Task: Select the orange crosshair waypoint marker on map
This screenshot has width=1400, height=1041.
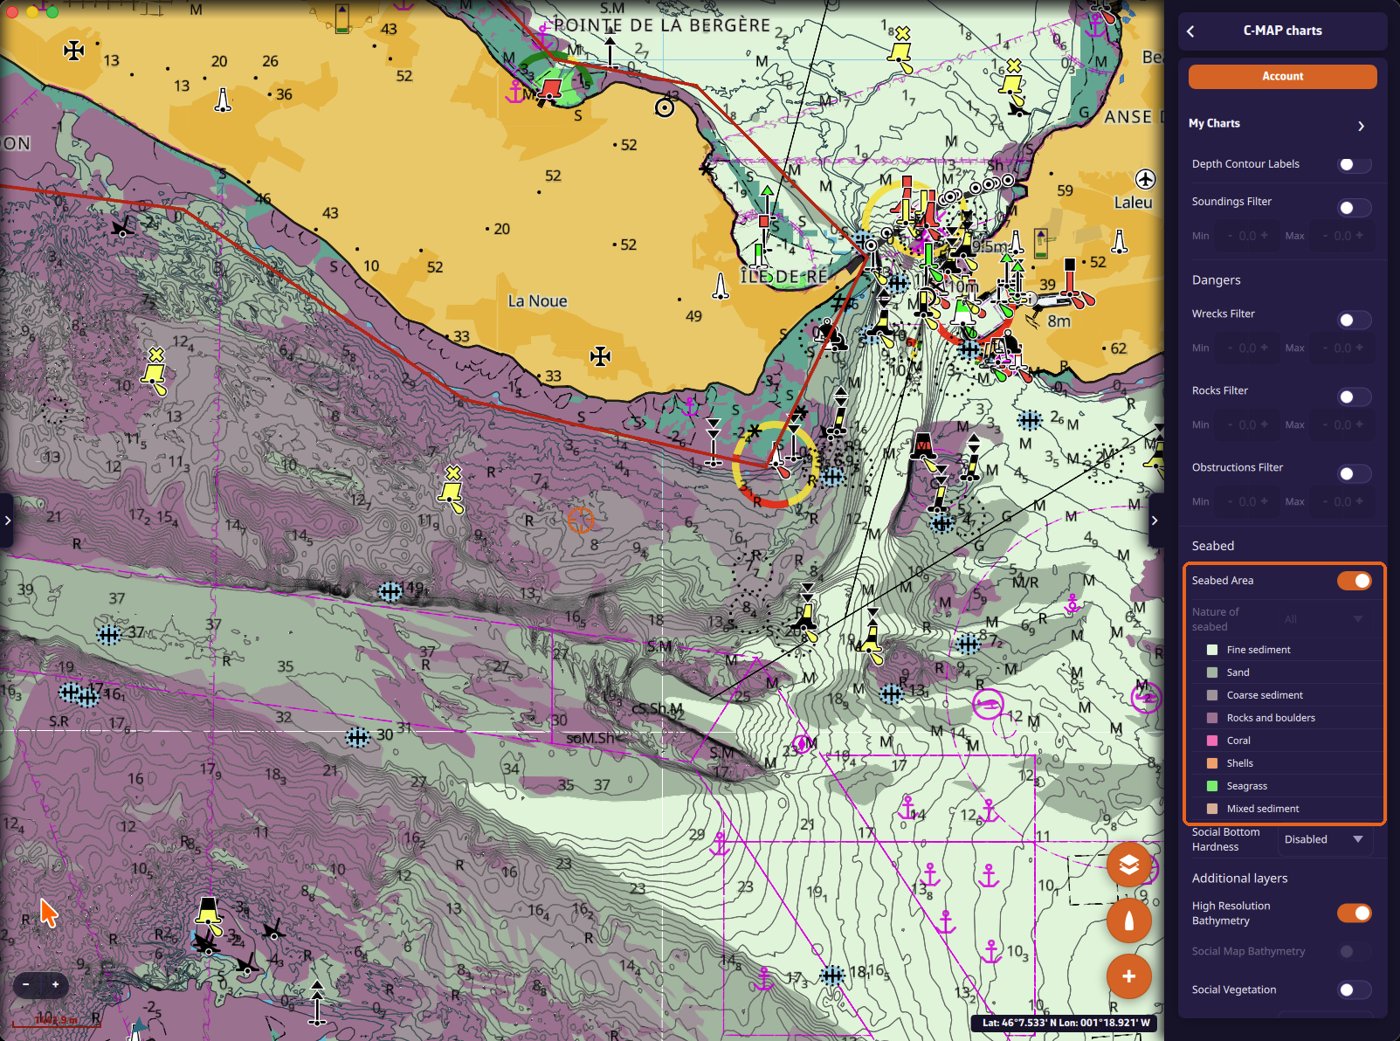Action: [581, 520]
